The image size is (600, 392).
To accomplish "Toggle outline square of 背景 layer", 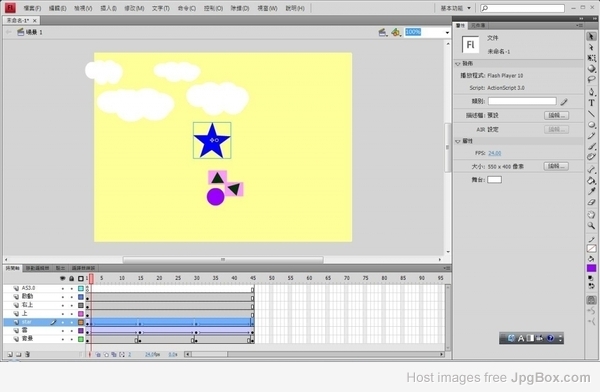I will point(81,339).
